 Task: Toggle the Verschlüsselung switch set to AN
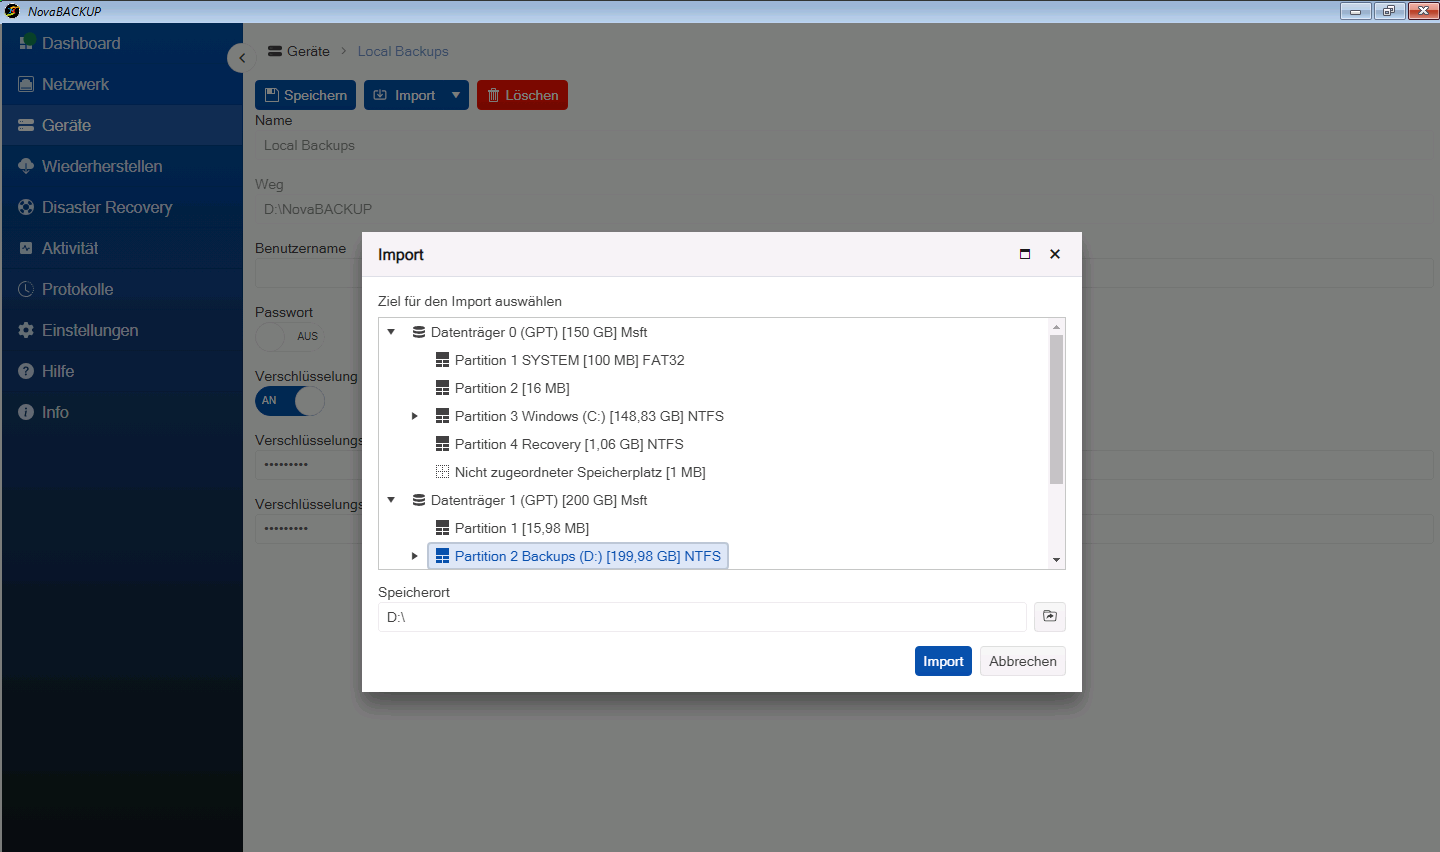290,400
